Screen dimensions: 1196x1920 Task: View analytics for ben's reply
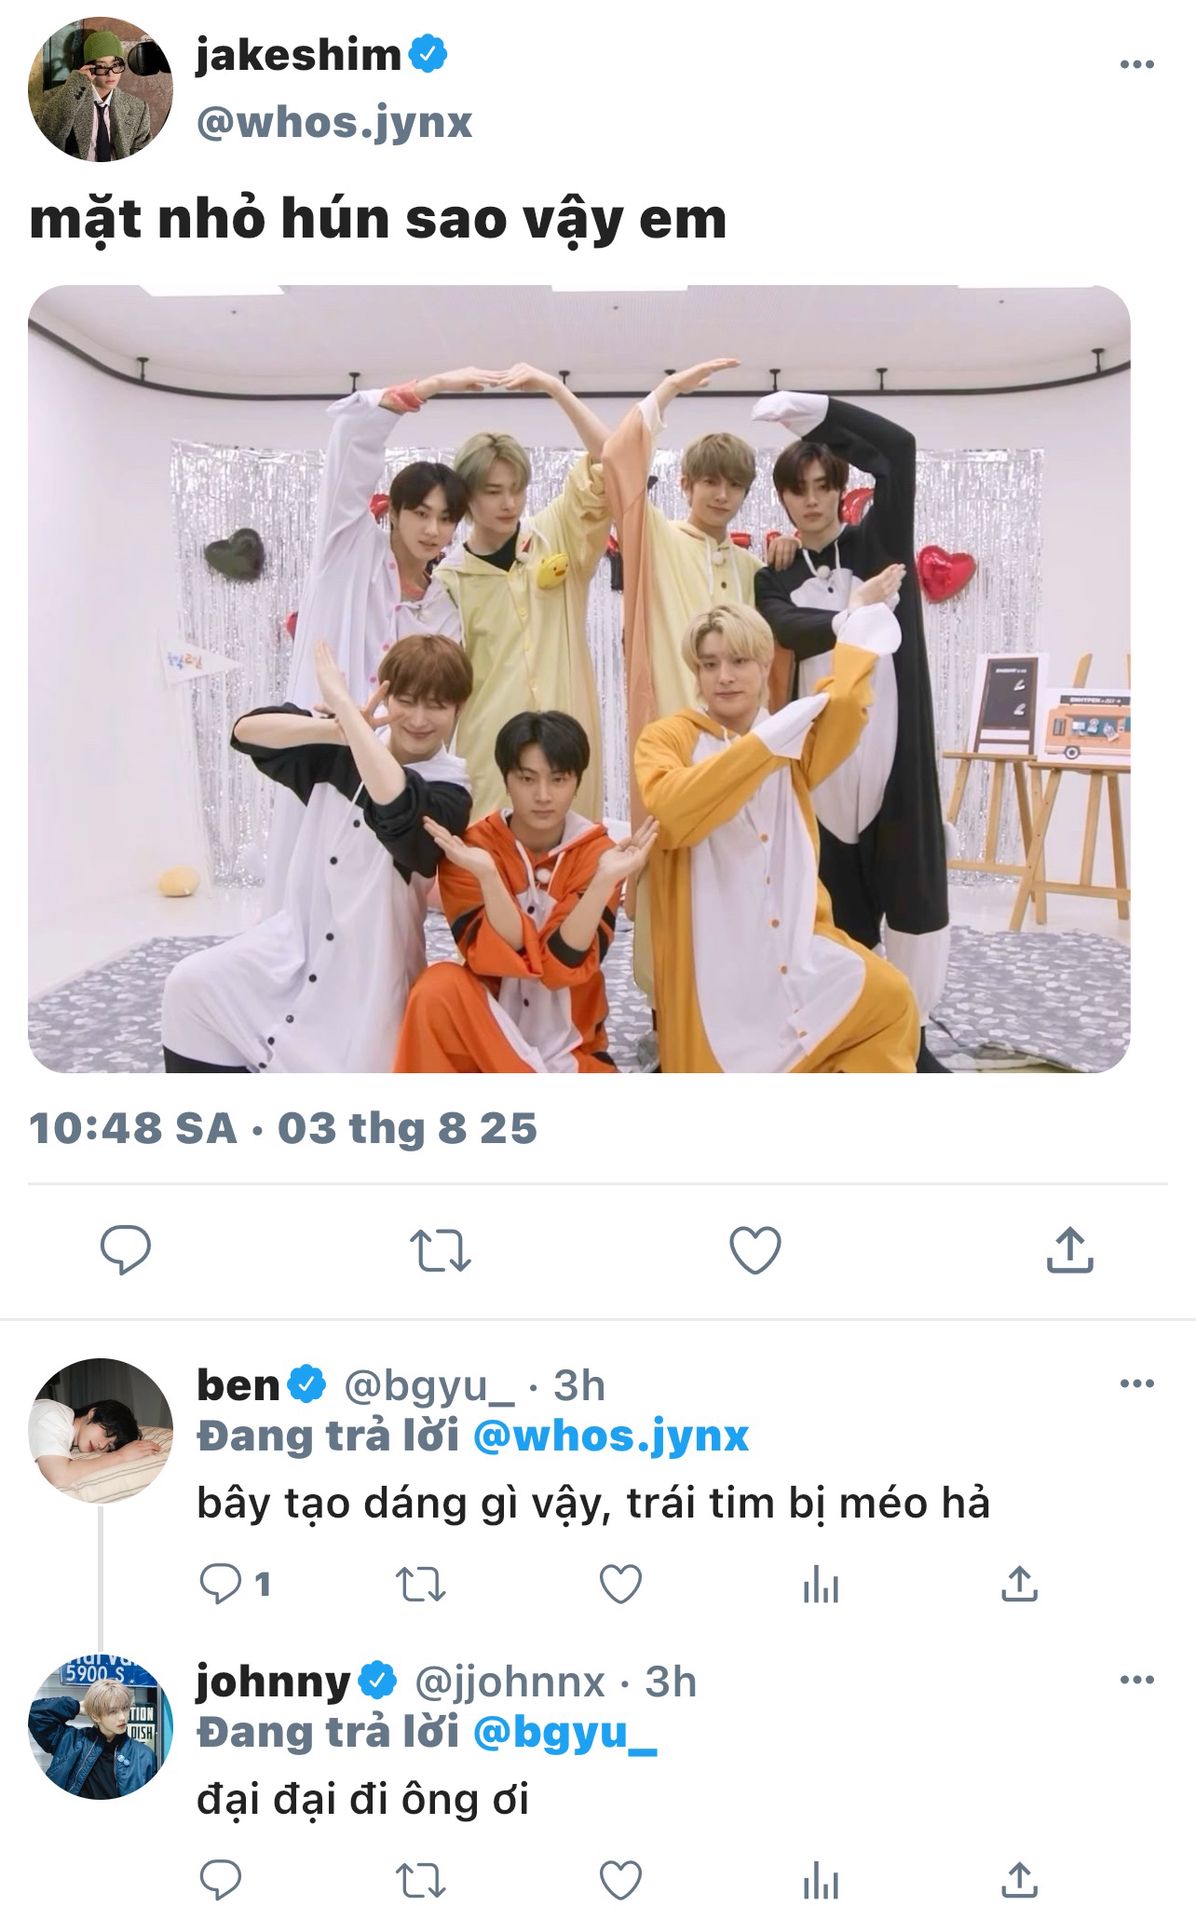point(820,1584)
